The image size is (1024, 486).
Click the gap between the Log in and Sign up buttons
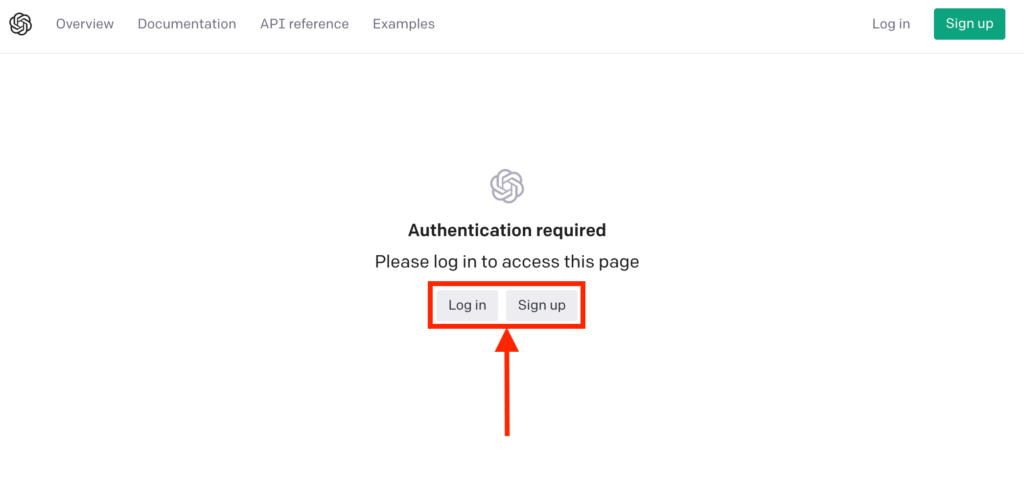(502, 305)
